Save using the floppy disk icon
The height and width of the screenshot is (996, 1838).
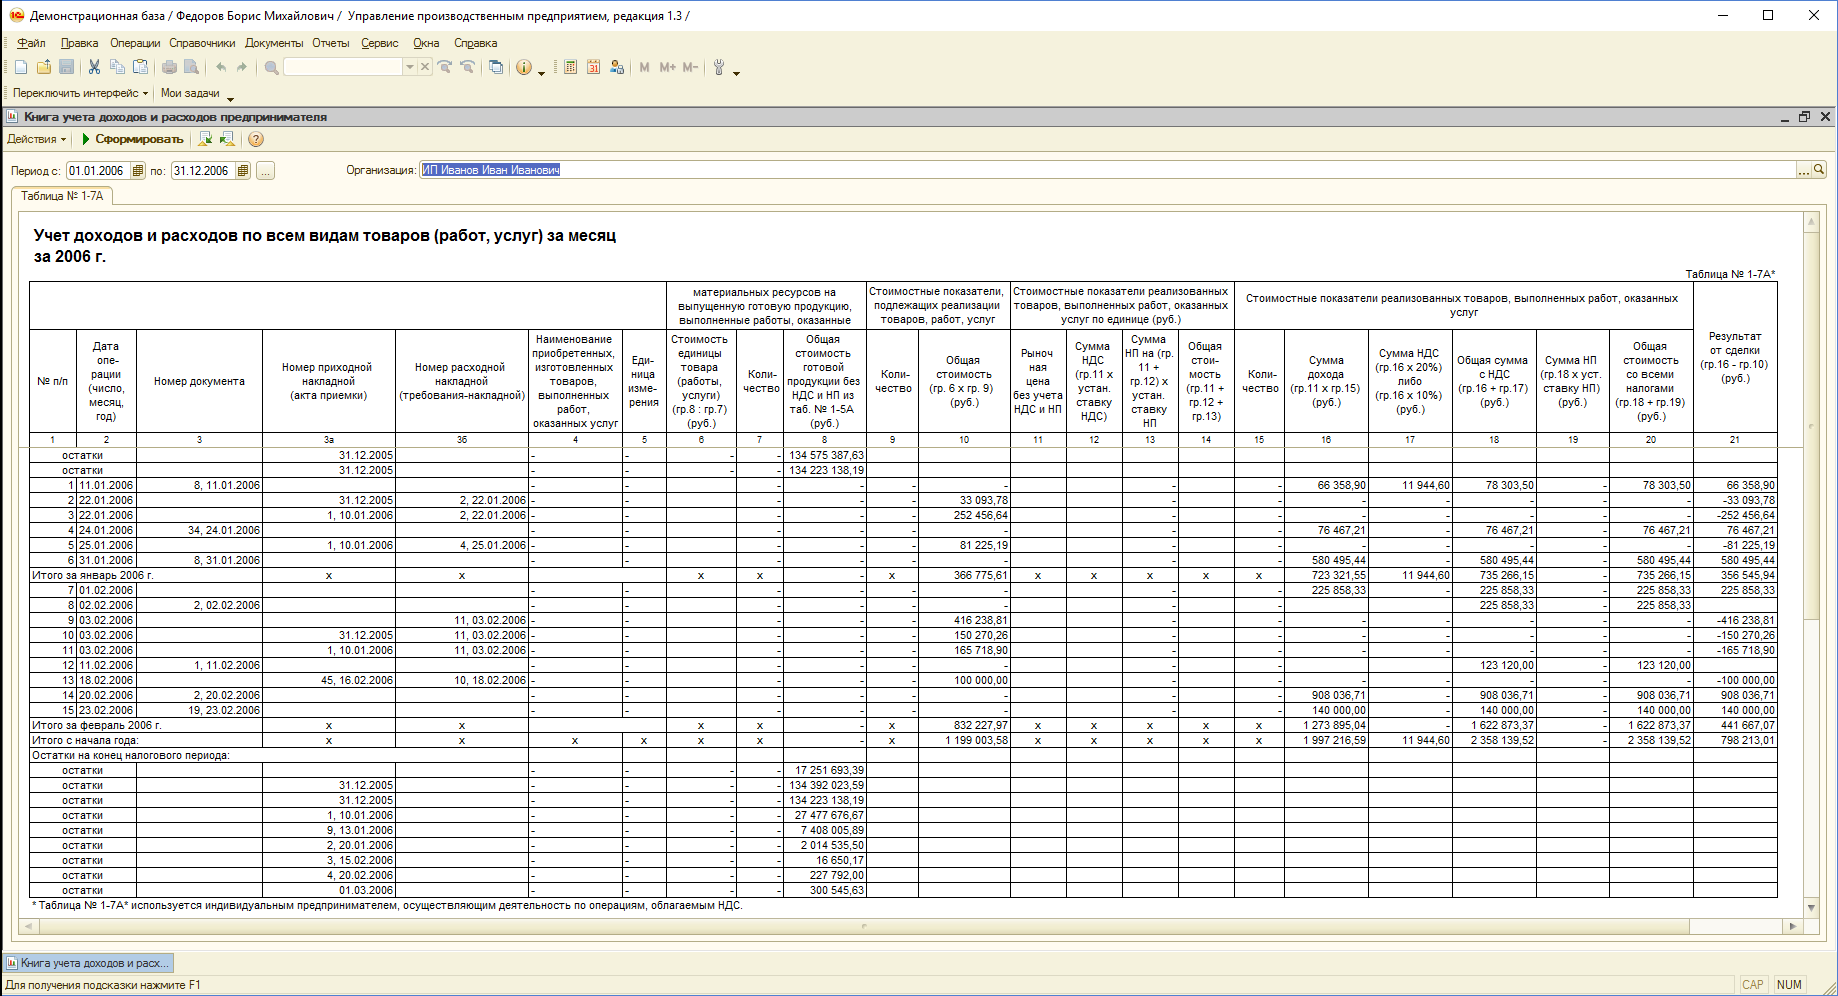pyautogui.click(x=67, y=67)
